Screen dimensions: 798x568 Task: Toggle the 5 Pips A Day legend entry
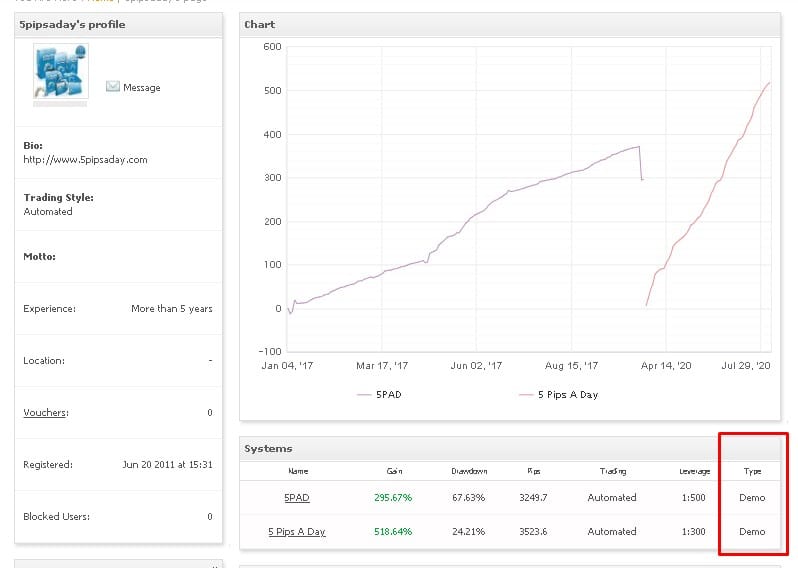[x=558, y=394]
